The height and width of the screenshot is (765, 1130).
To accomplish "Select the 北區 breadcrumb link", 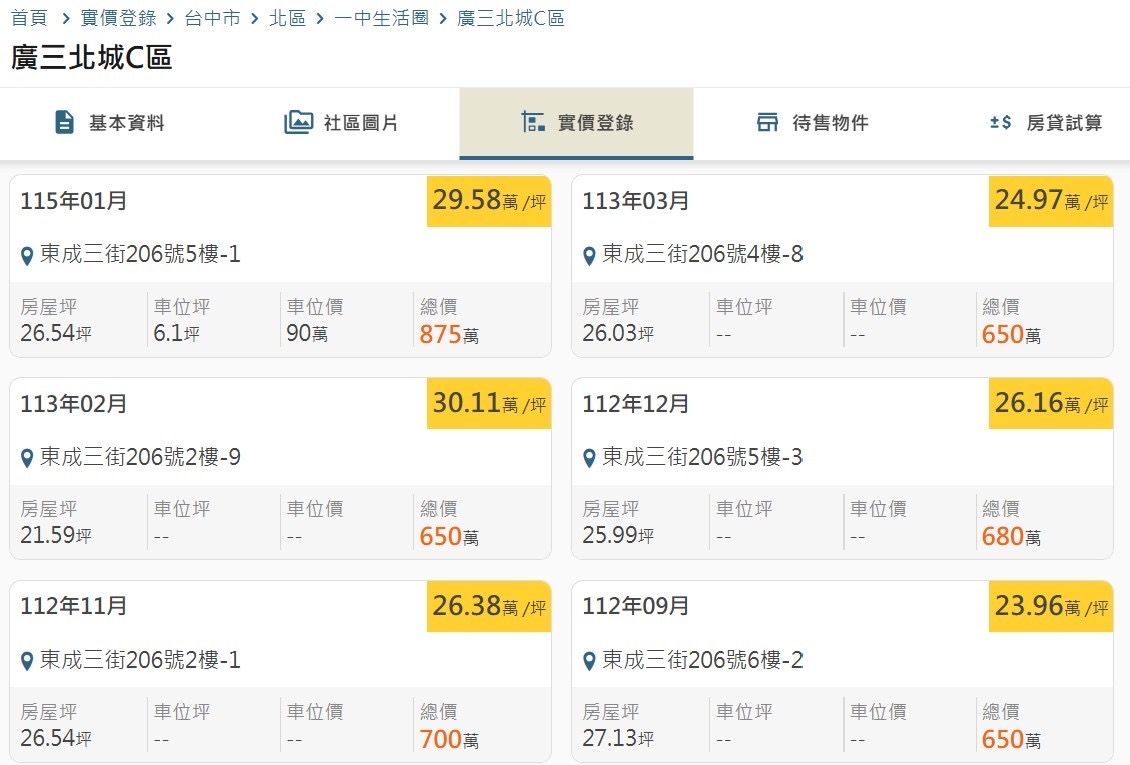I will (288, 18).
